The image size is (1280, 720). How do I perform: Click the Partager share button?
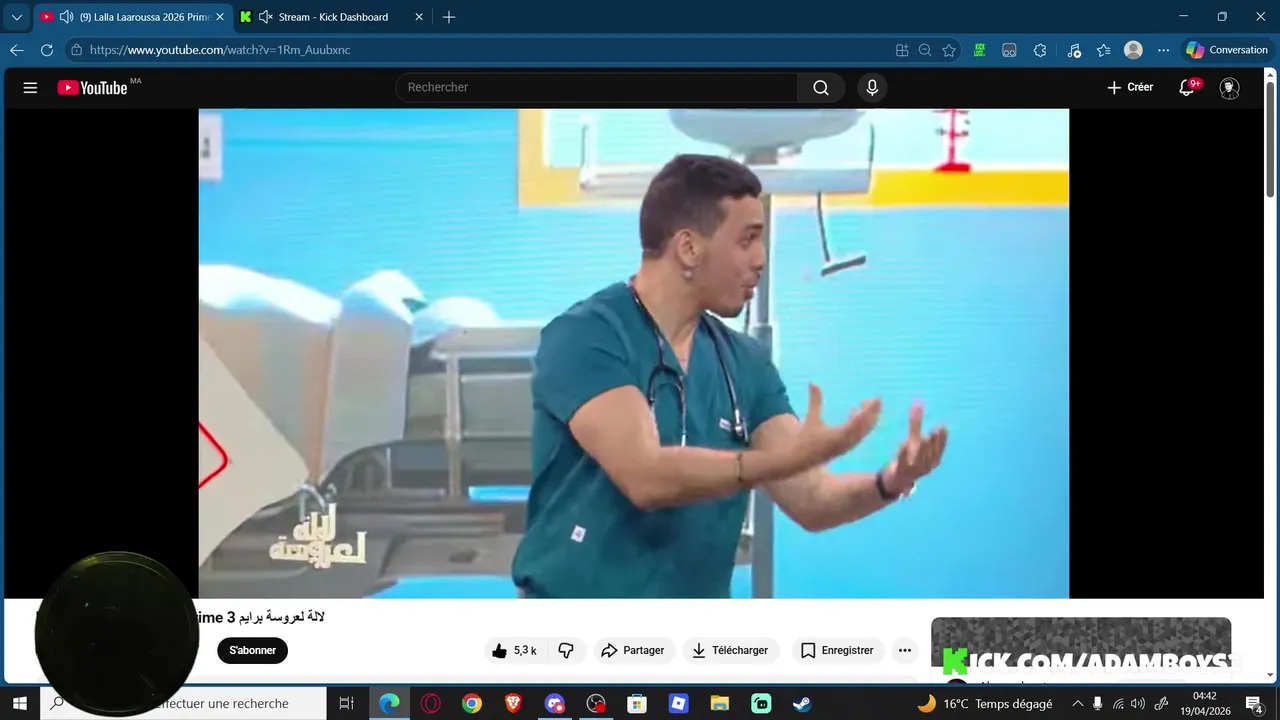632,651
